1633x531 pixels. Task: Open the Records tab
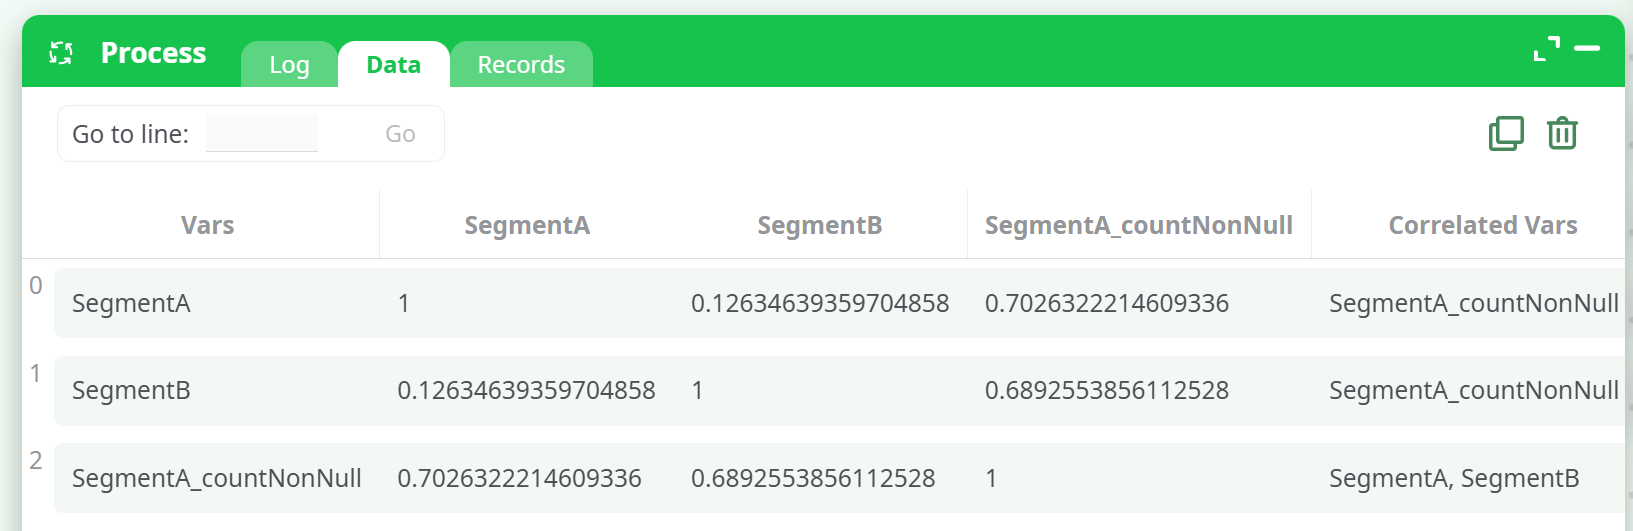click(521, 65)
